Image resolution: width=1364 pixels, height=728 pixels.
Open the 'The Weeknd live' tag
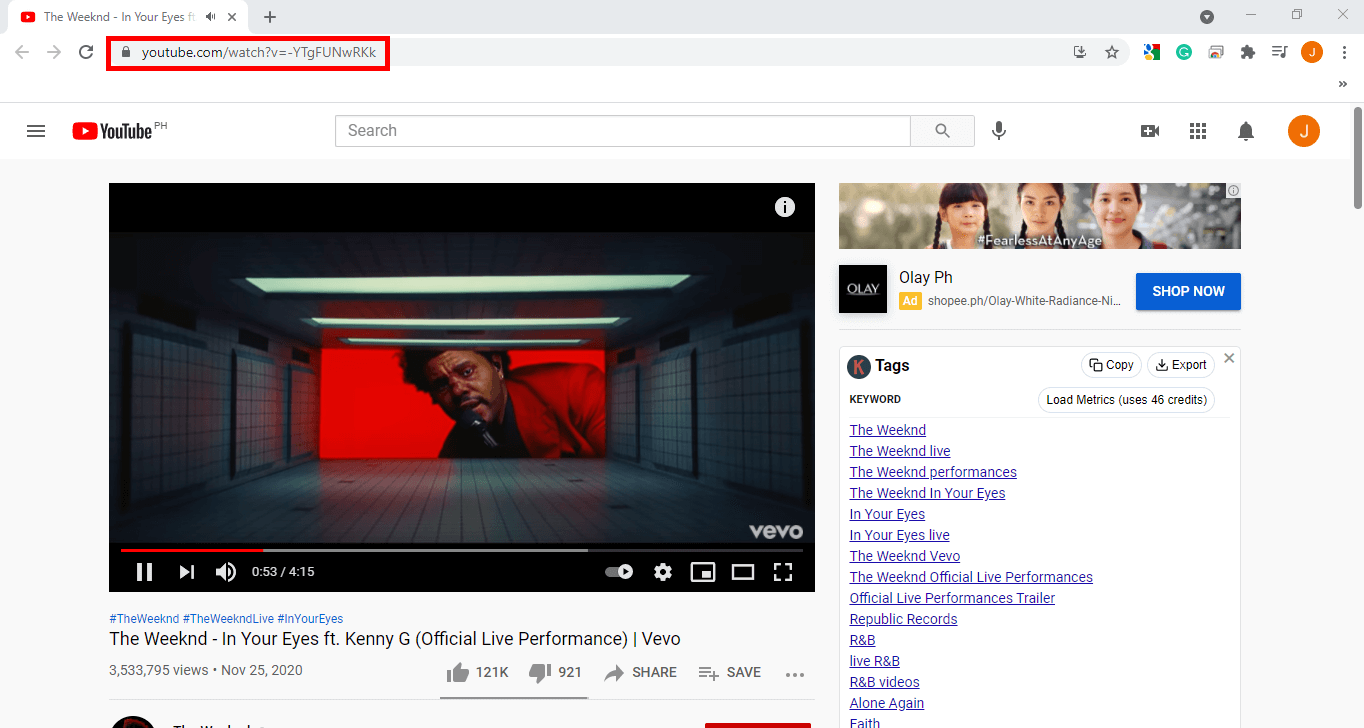[900, 451]
